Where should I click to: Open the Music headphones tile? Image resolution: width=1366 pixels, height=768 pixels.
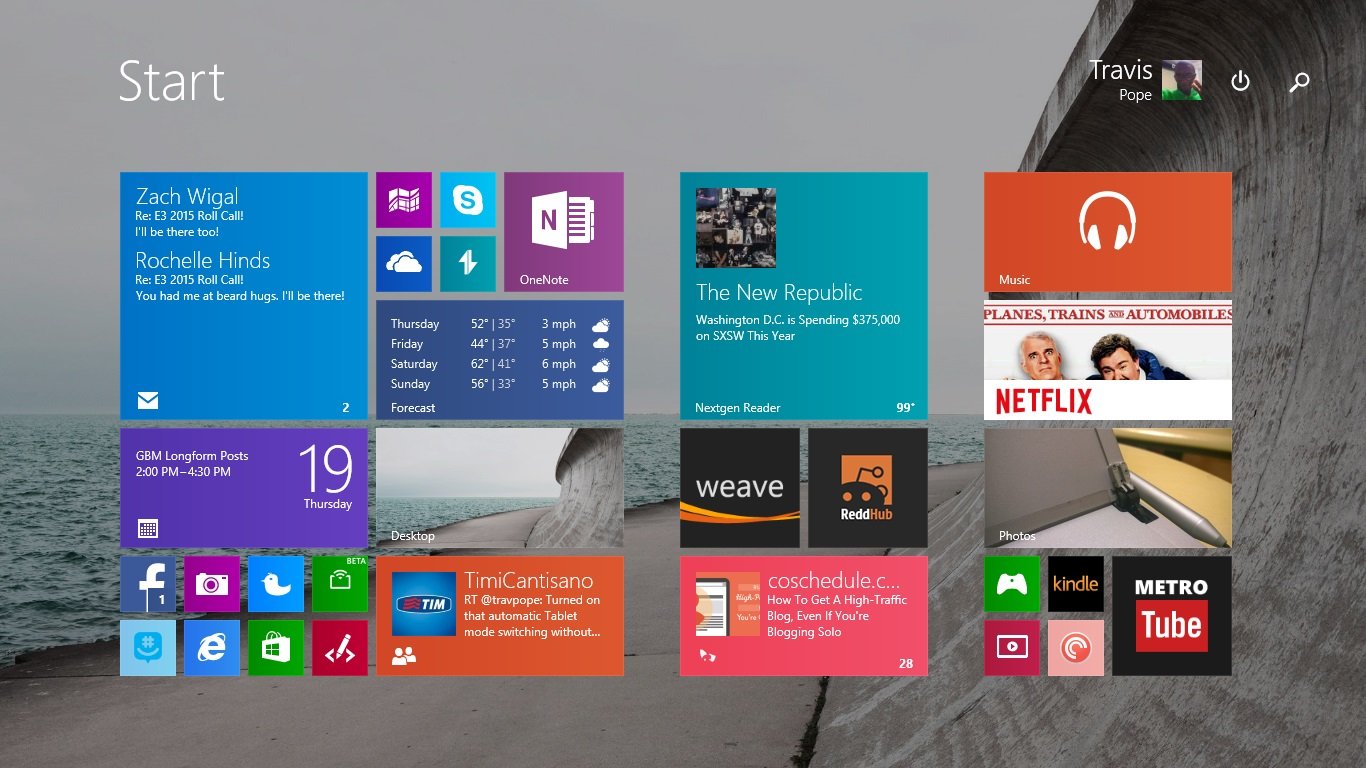point(1108,232)
